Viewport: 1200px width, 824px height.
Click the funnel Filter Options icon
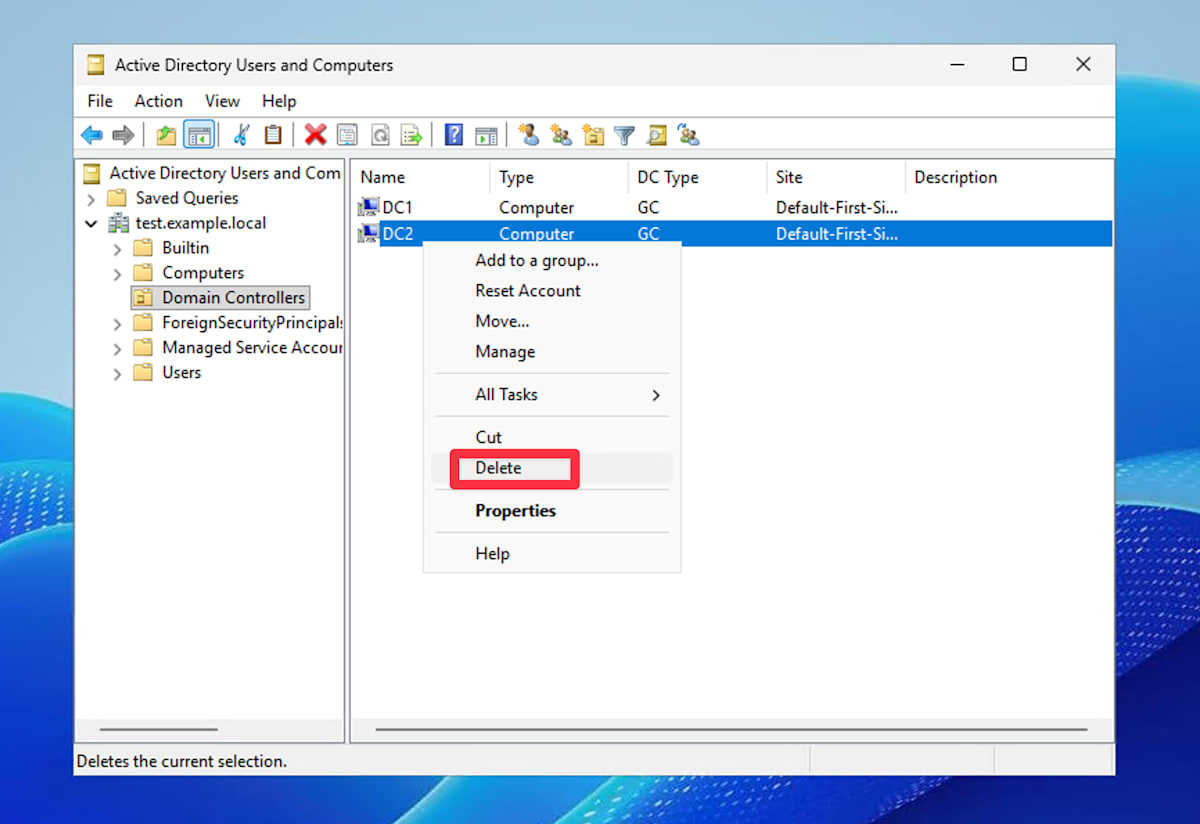click(624, 135)
